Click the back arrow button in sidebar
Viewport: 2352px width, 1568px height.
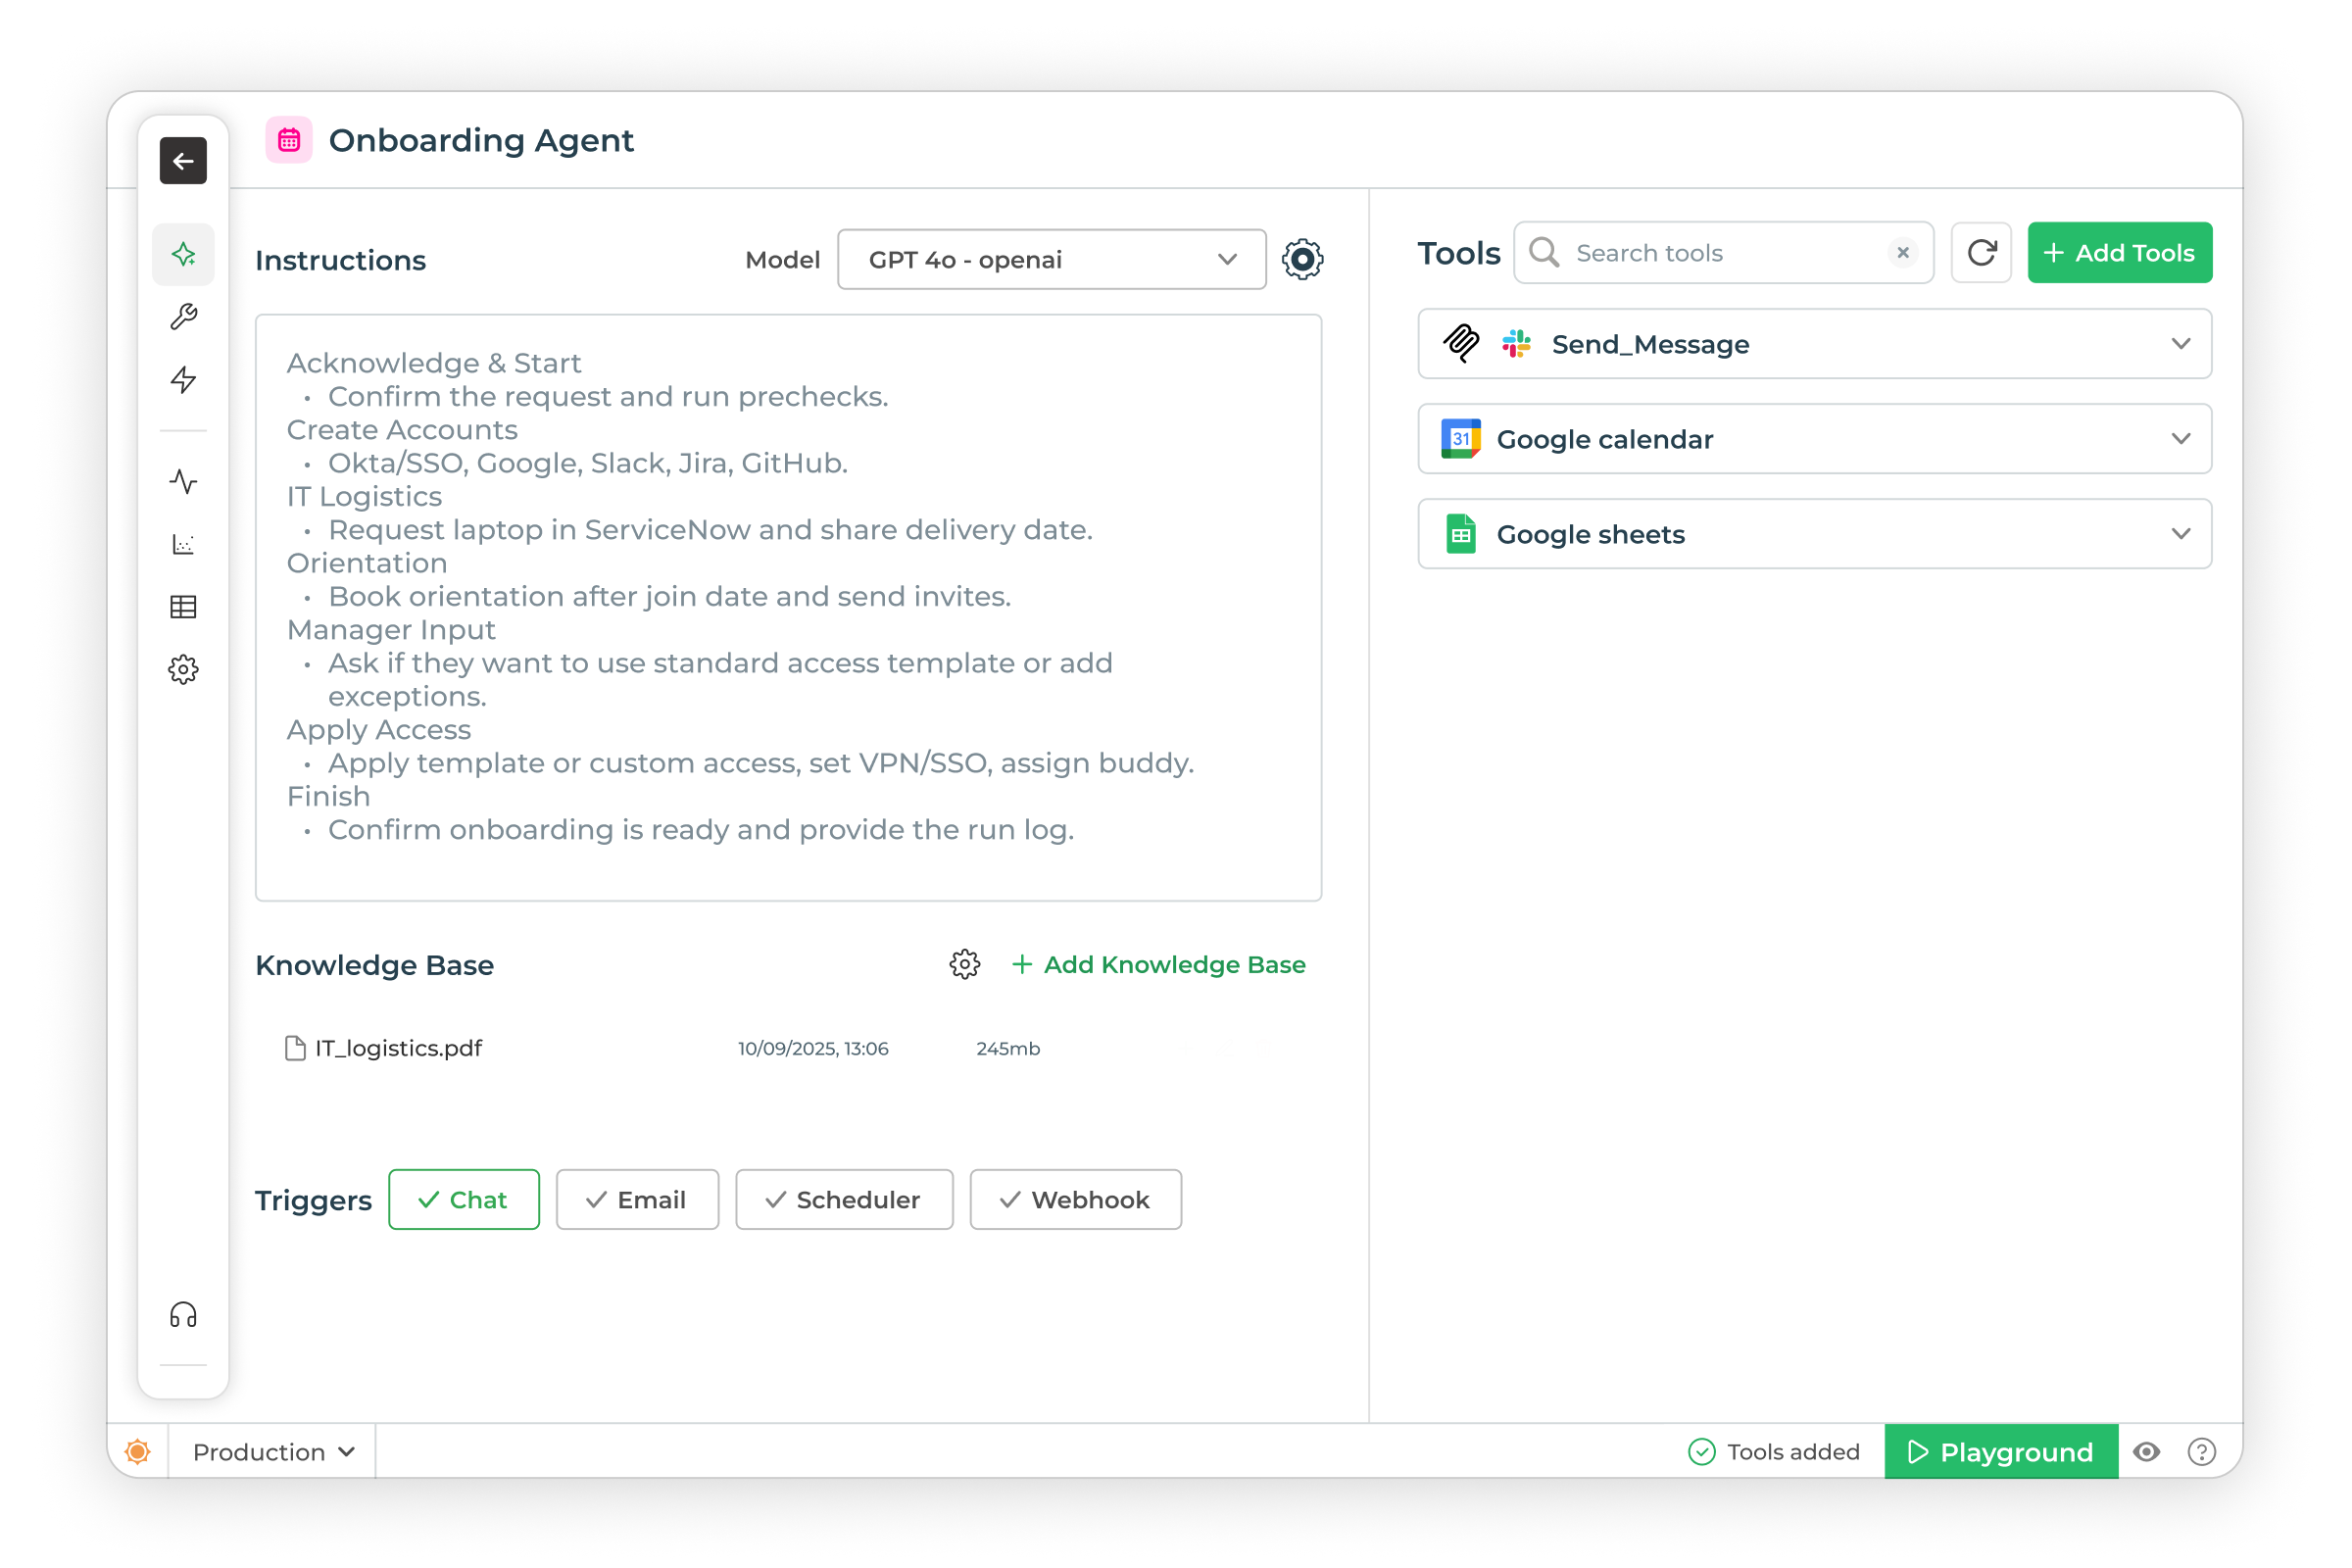(183, 161)
